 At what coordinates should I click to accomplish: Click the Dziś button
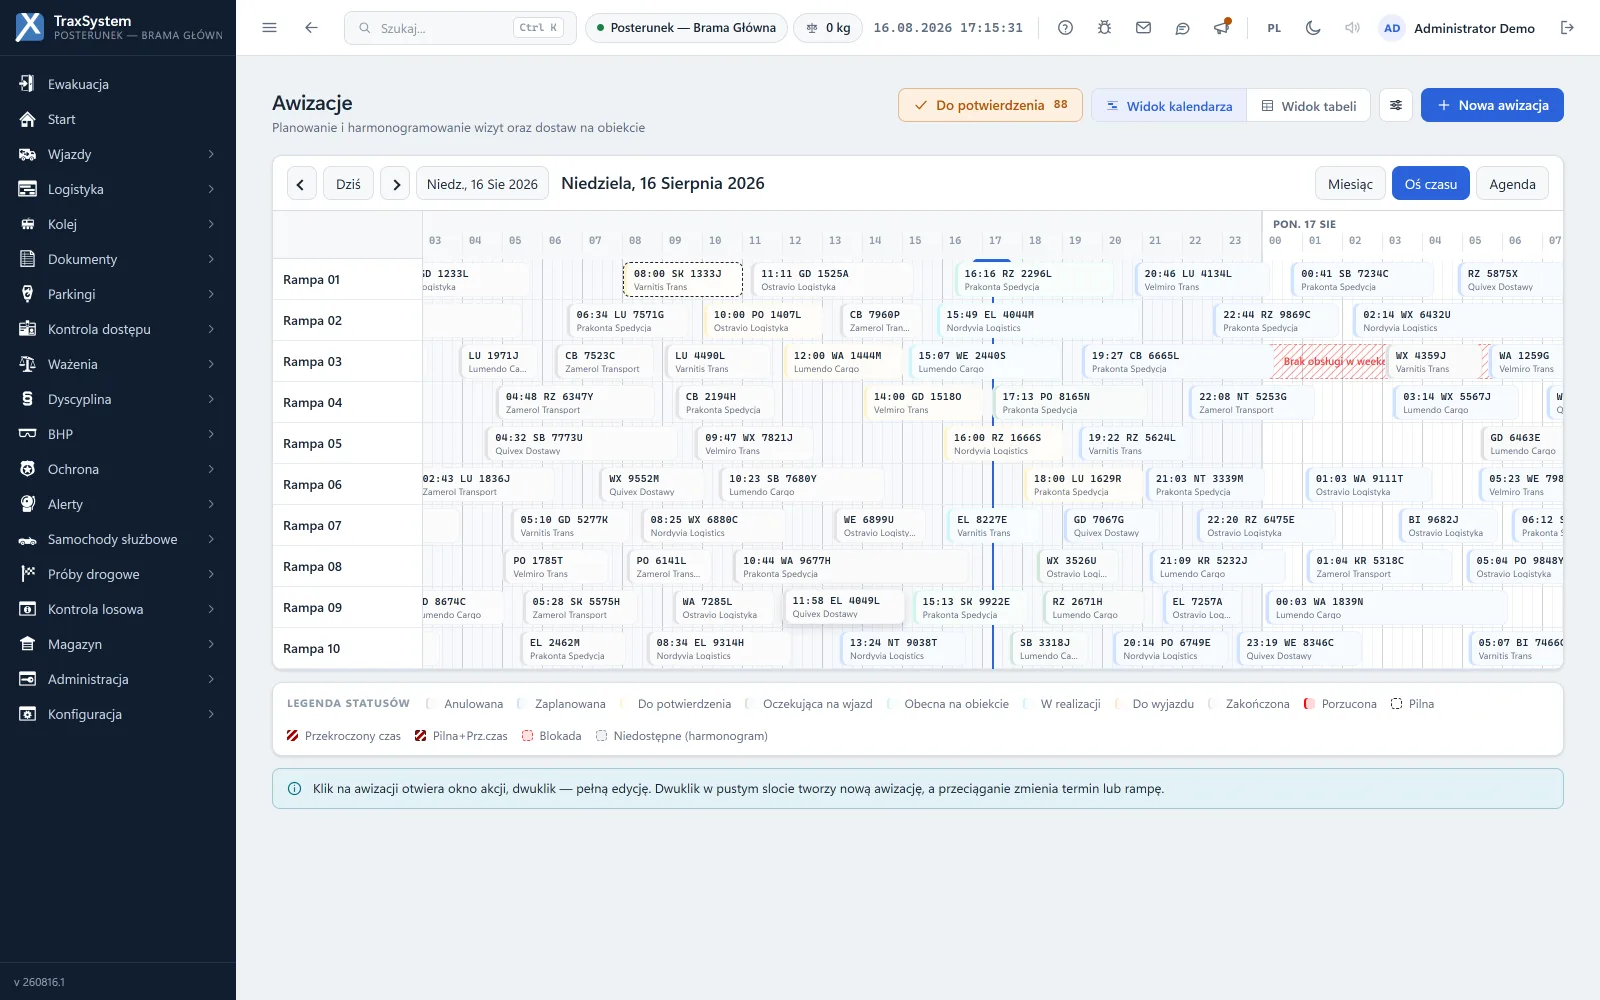pos(348,184)
